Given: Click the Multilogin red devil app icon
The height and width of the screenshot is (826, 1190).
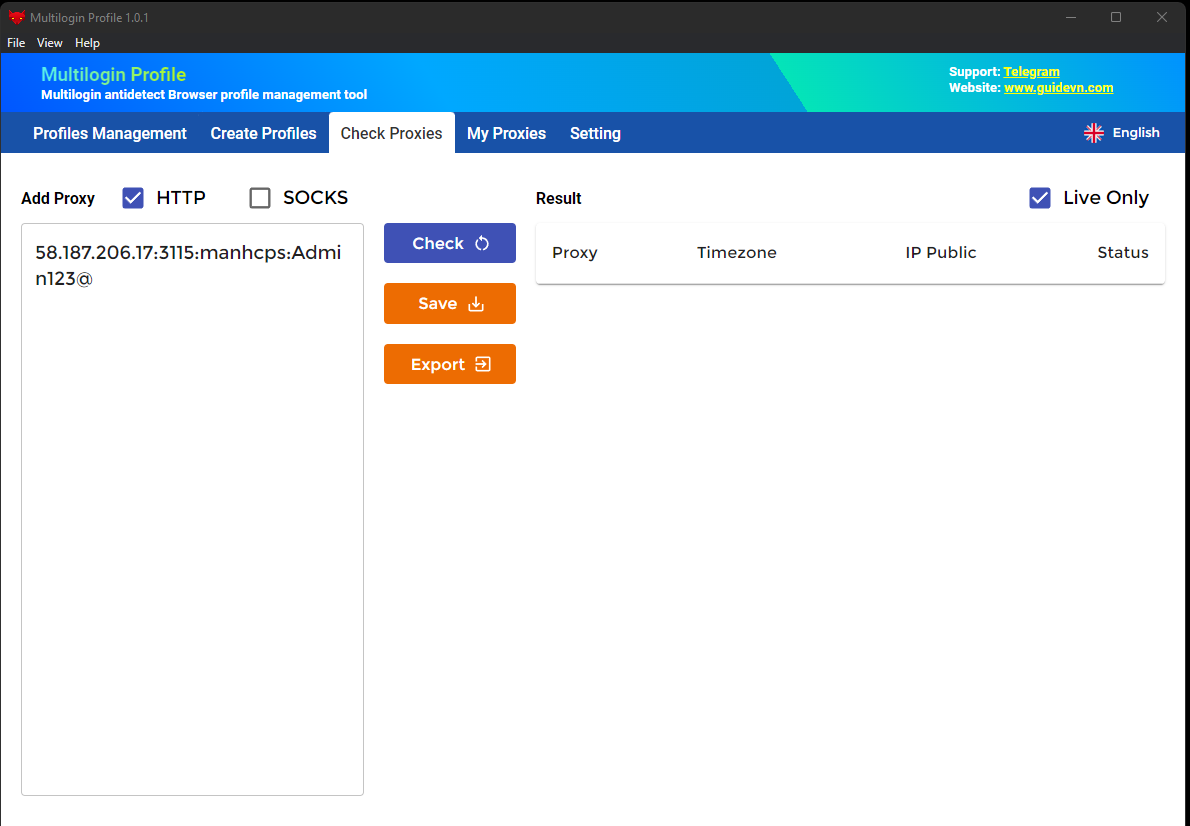Looking at the screenshot, I should coord(16,17).
